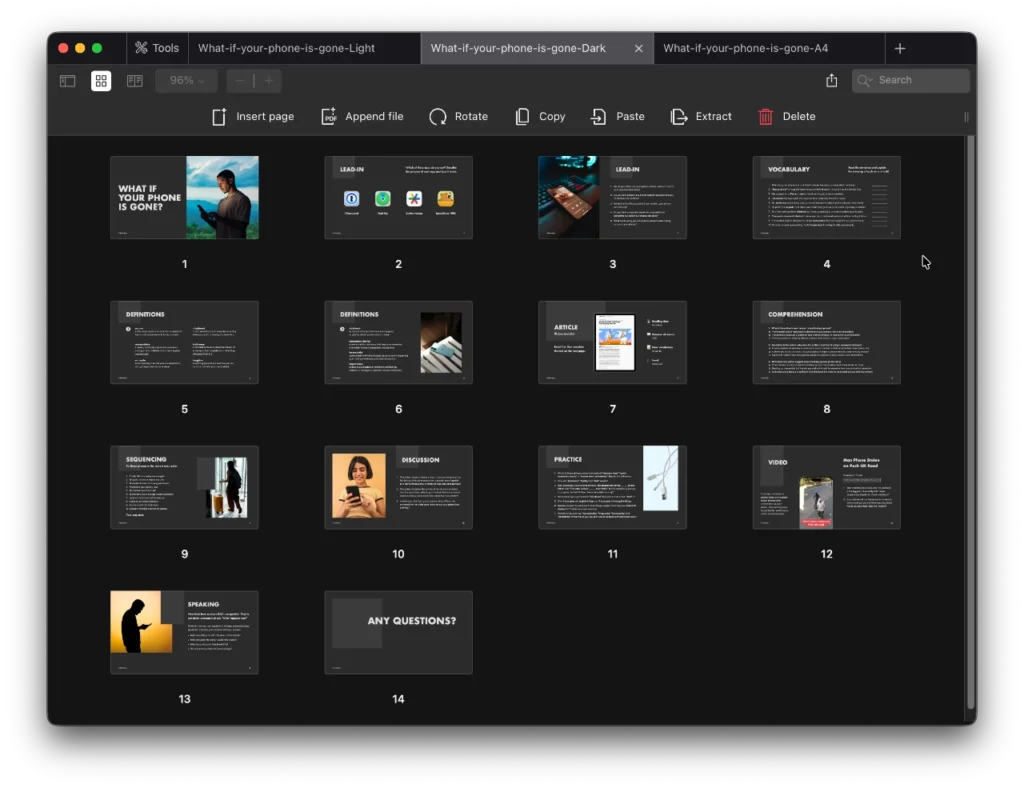The width and height of the screenshot is (1024, 788).
Task: Click the Copy pages icon
Action: [522, 117]
